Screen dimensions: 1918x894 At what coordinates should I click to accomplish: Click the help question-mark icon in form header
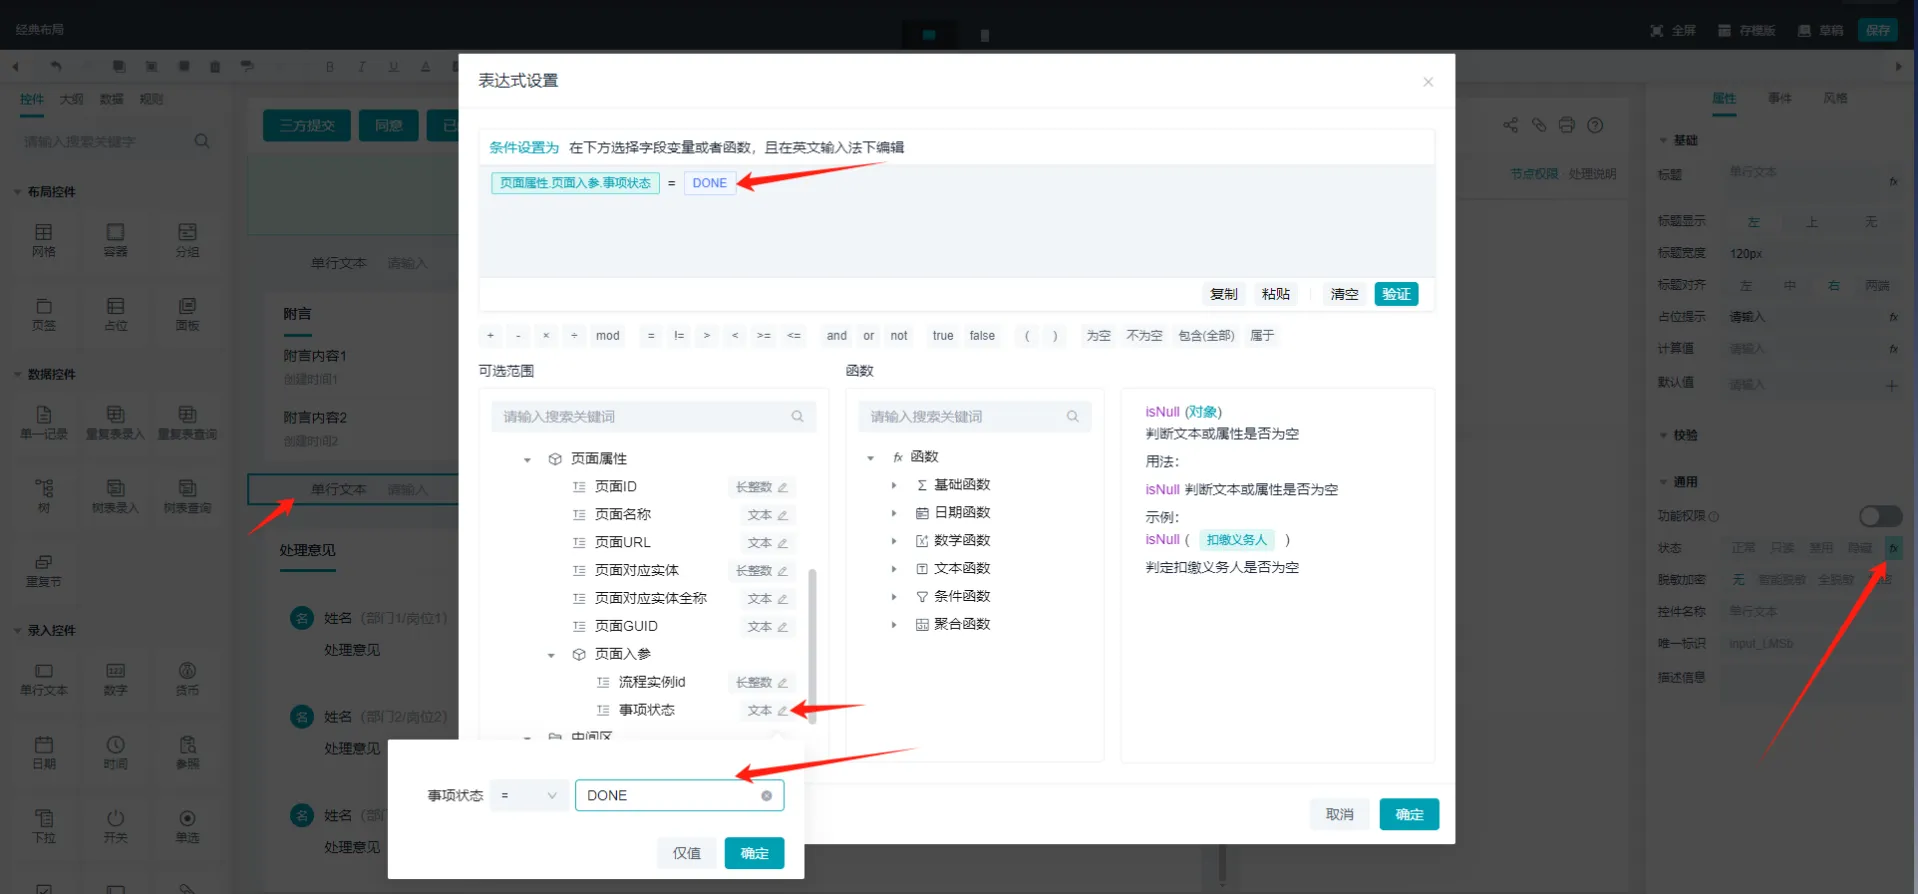point(1595,125)
